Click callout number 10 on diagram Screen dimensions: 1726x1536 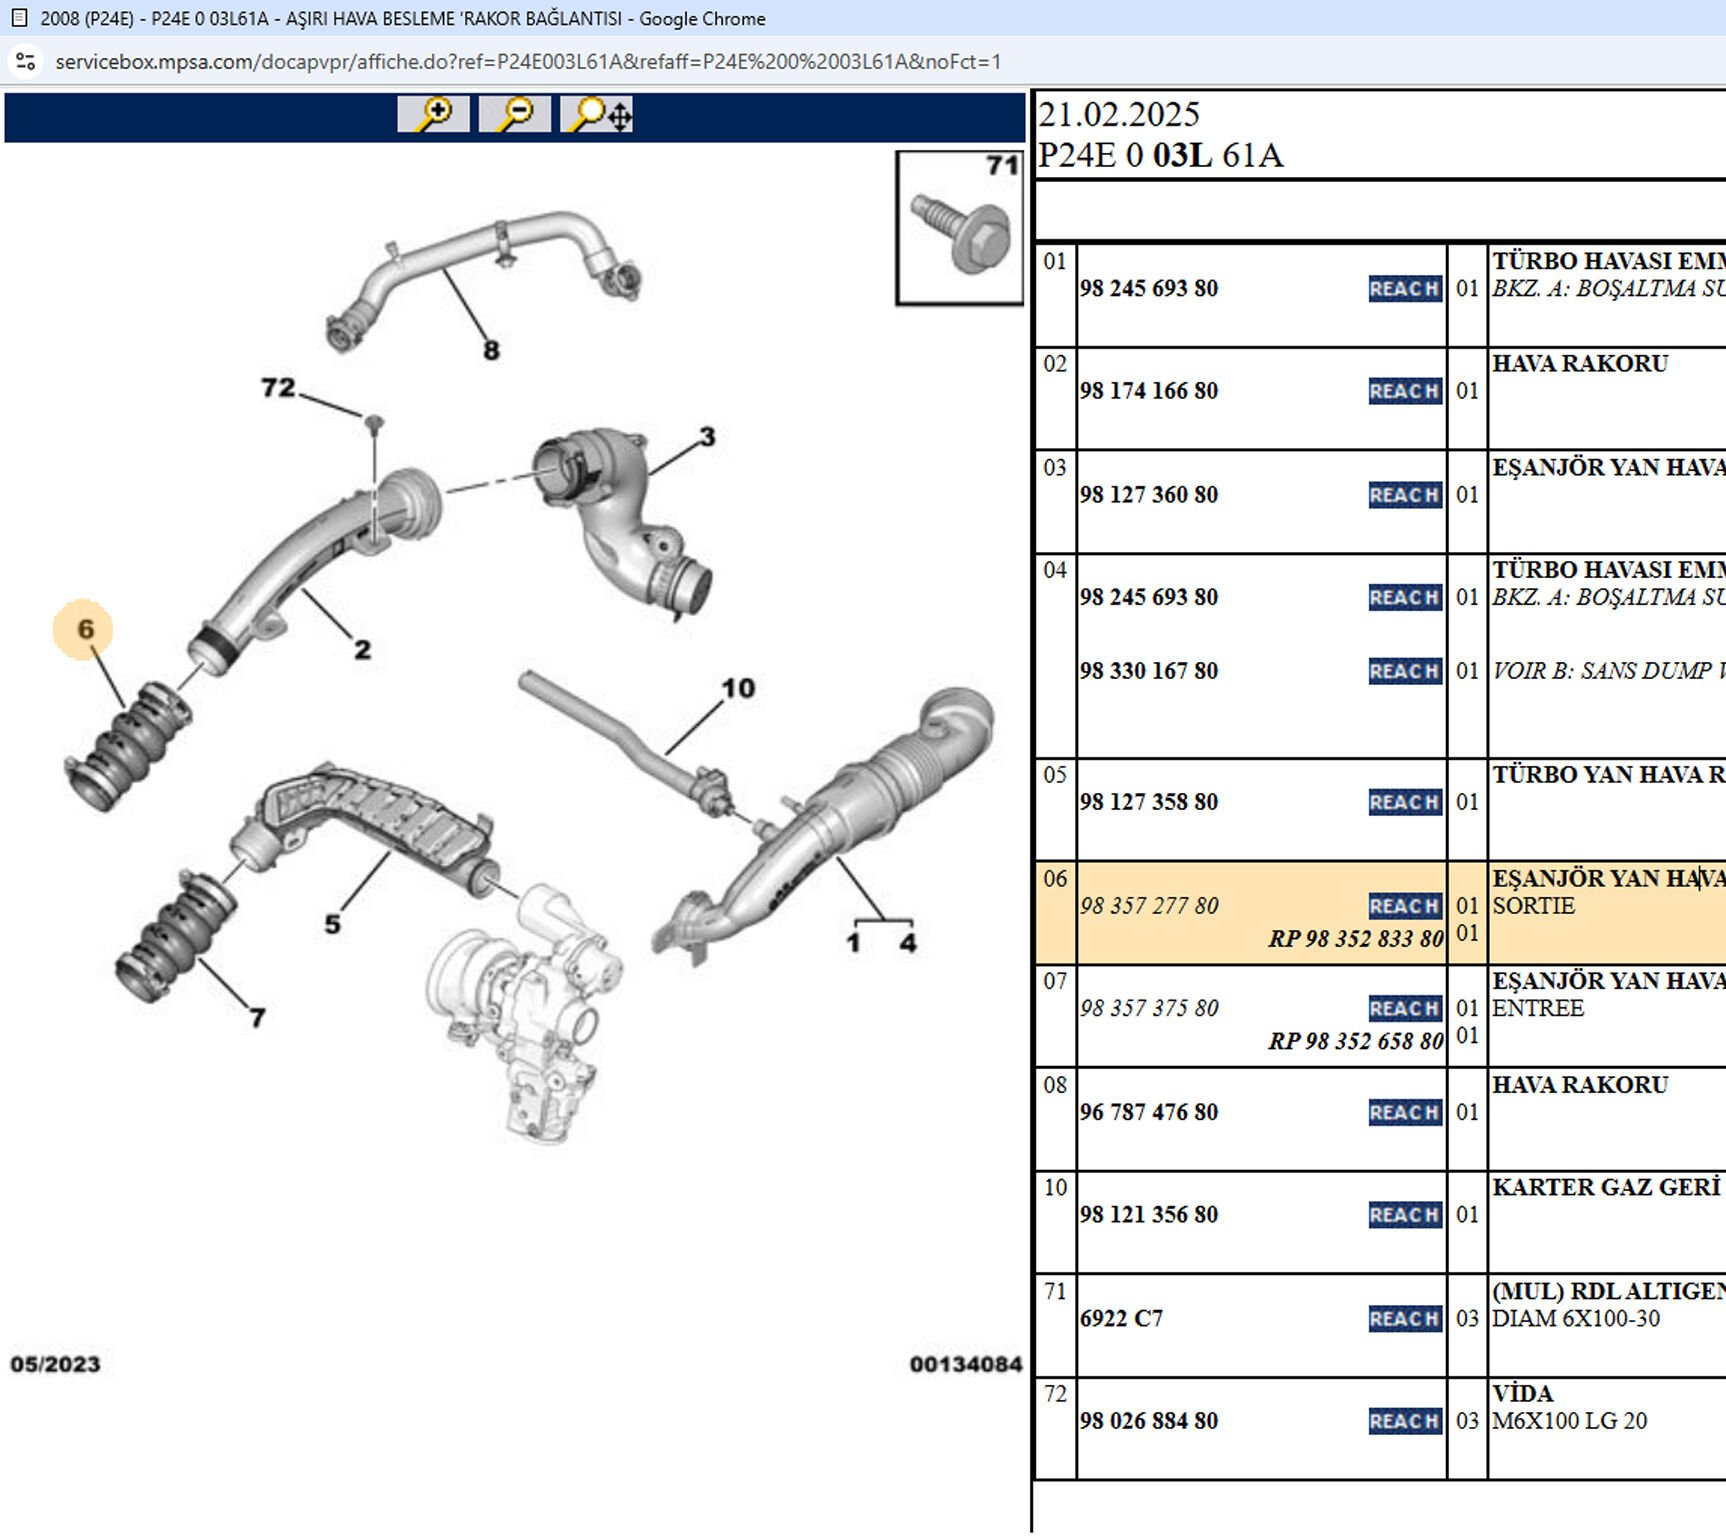[x=738, y=688]
